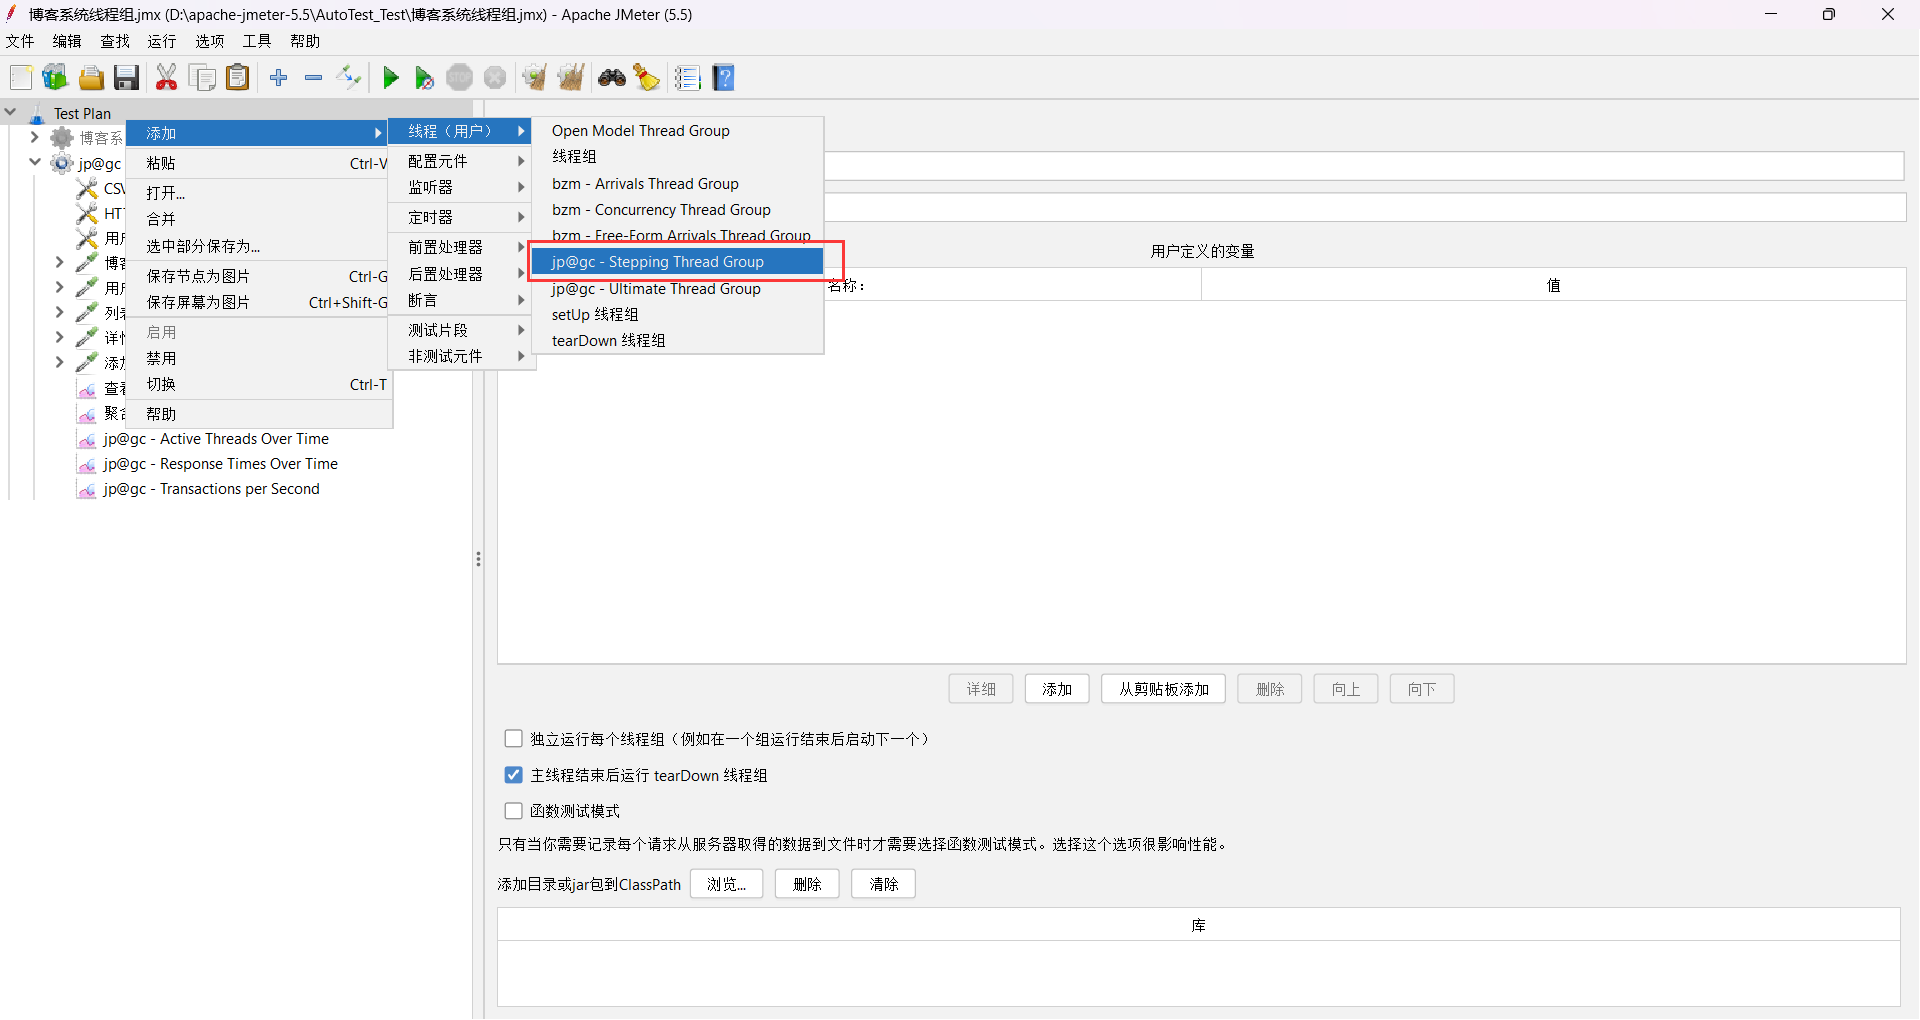Click the 值 column header
The image size is (1920, 1020).
click(1553, 285)
